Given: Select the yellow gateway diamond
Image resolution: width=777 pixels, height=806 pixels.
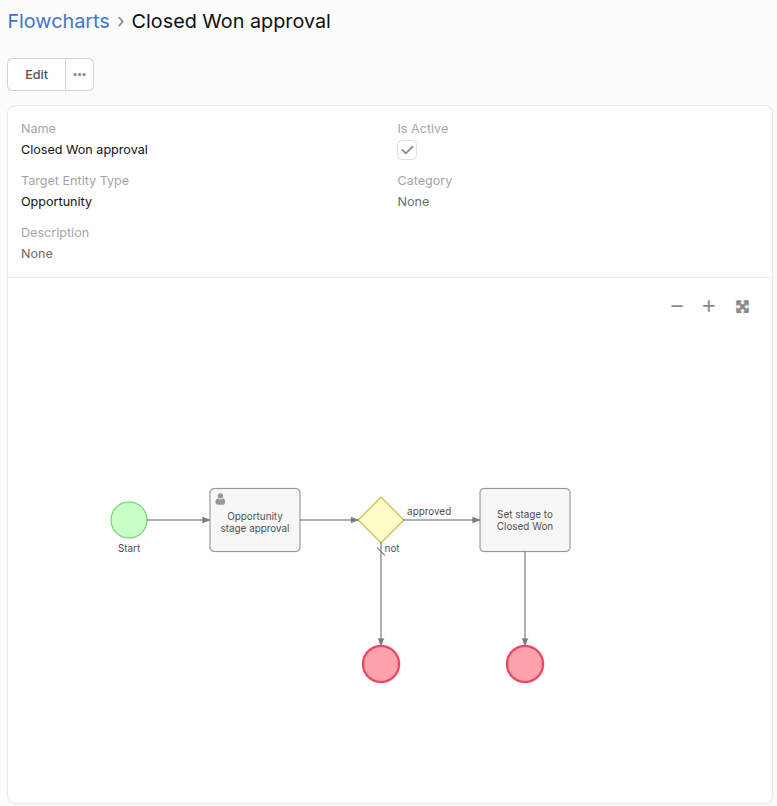Looking at the screenshot, I should tap(381, 520).
